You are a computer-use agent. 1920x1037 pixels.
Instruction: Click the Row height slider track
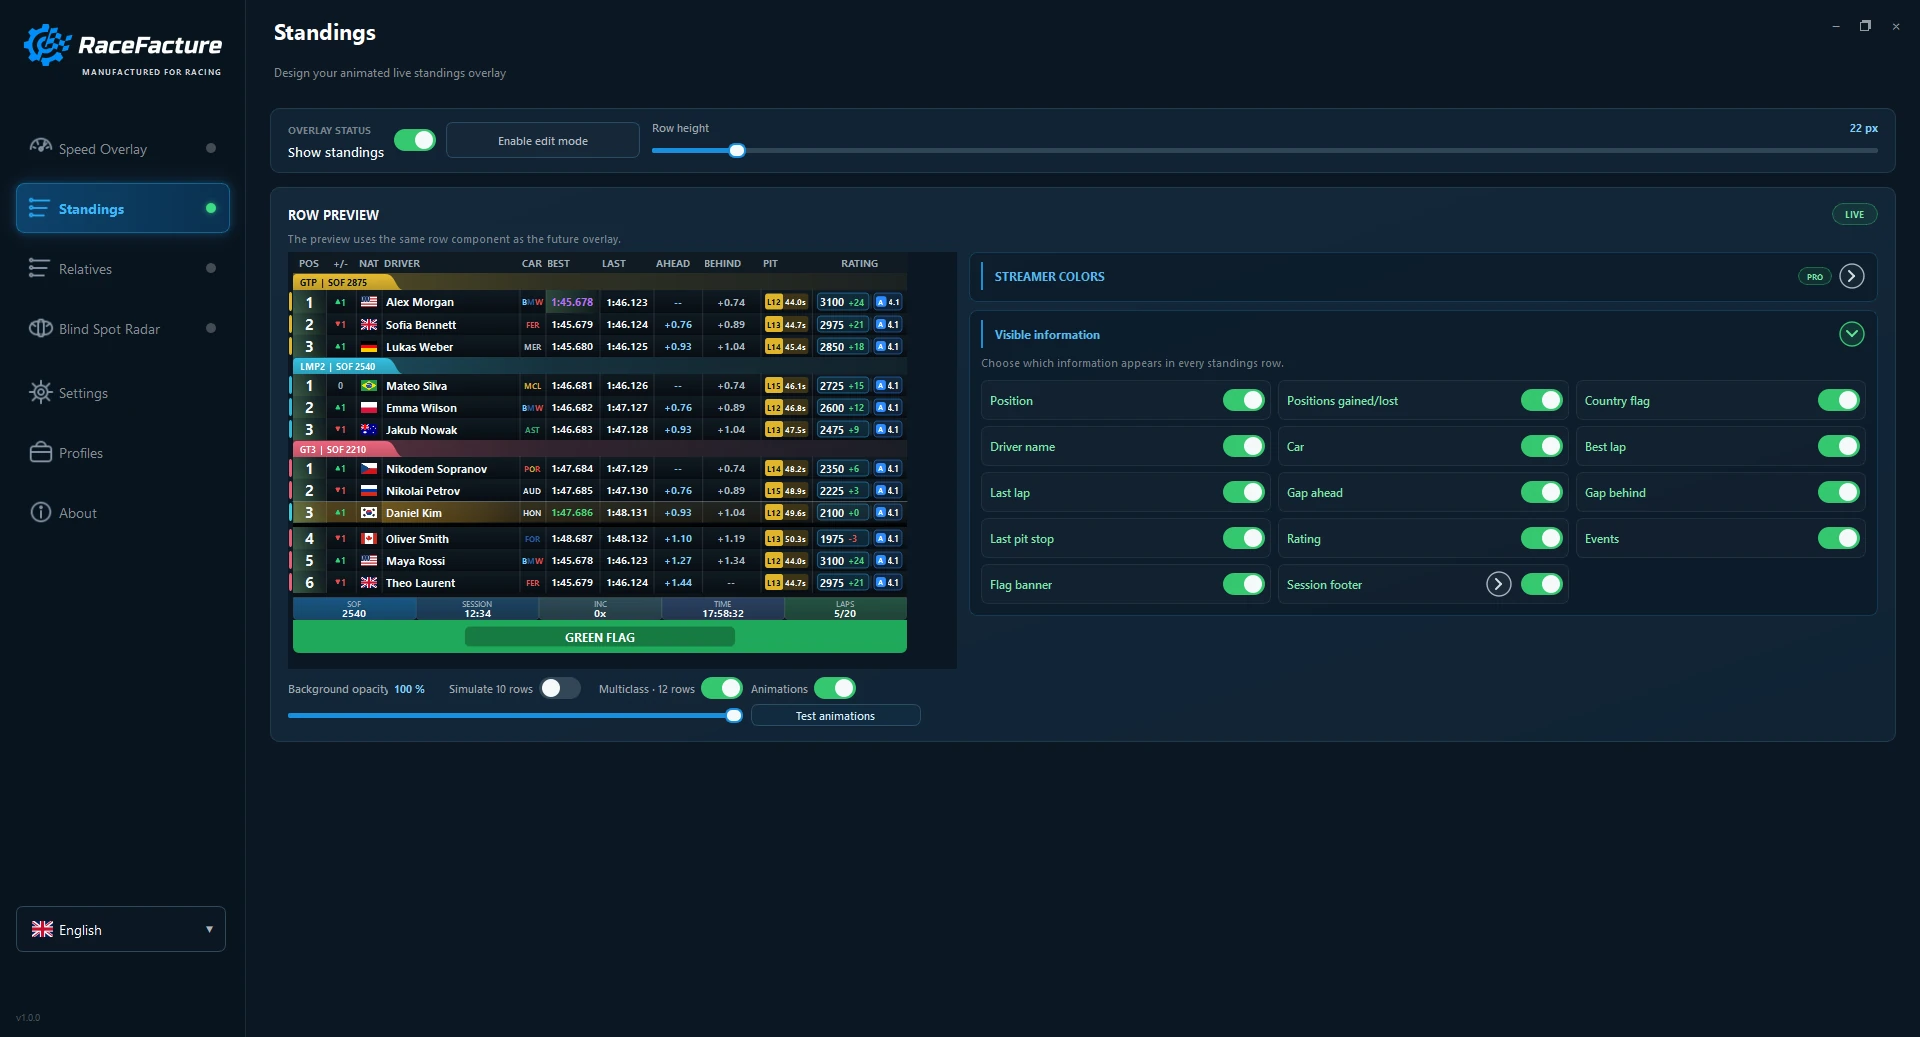[1265, 151]
